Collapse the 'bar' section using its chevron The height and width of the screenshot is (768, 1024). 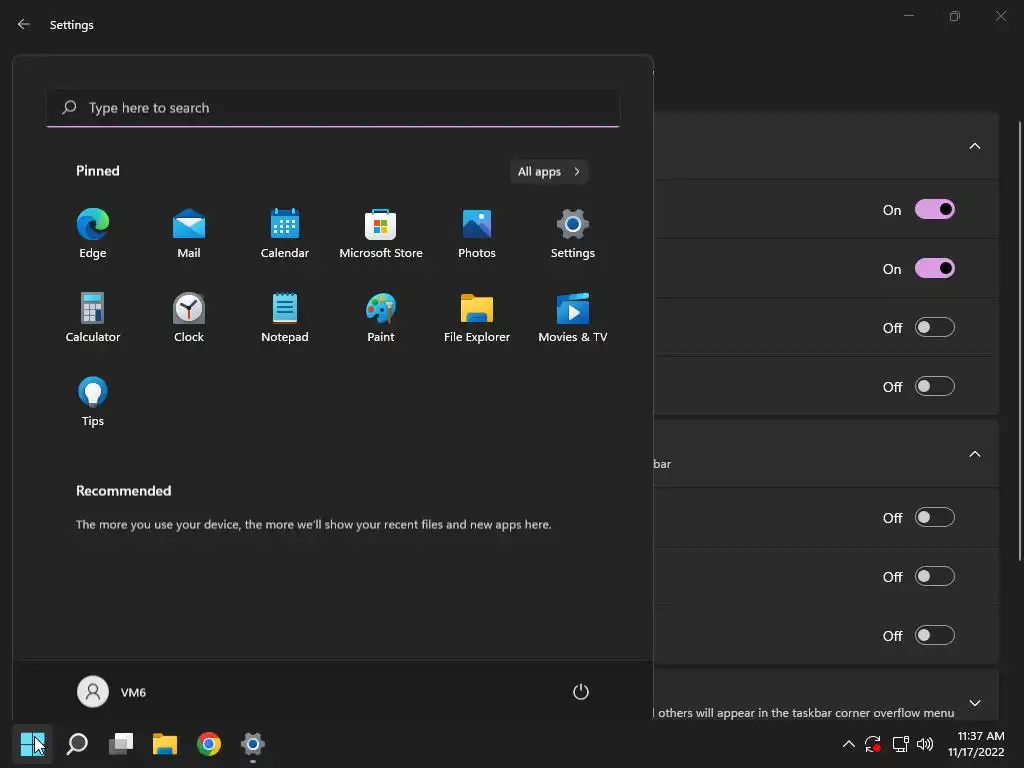974,454
